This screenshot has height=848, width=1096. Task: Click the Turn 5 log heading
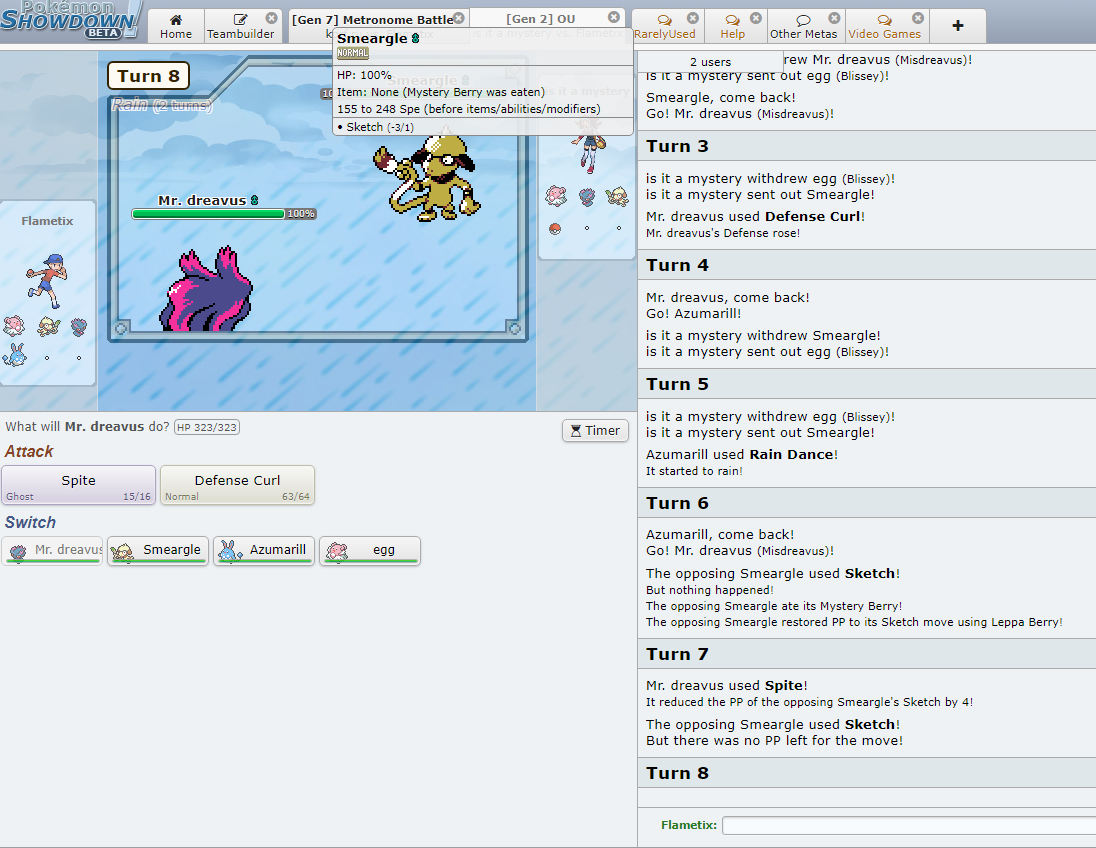[677, 385]
